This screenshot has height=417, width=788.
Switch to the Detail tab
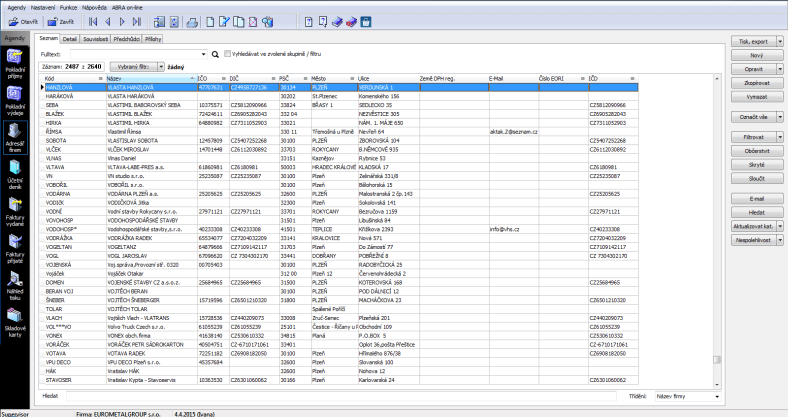tap(70, 39)
